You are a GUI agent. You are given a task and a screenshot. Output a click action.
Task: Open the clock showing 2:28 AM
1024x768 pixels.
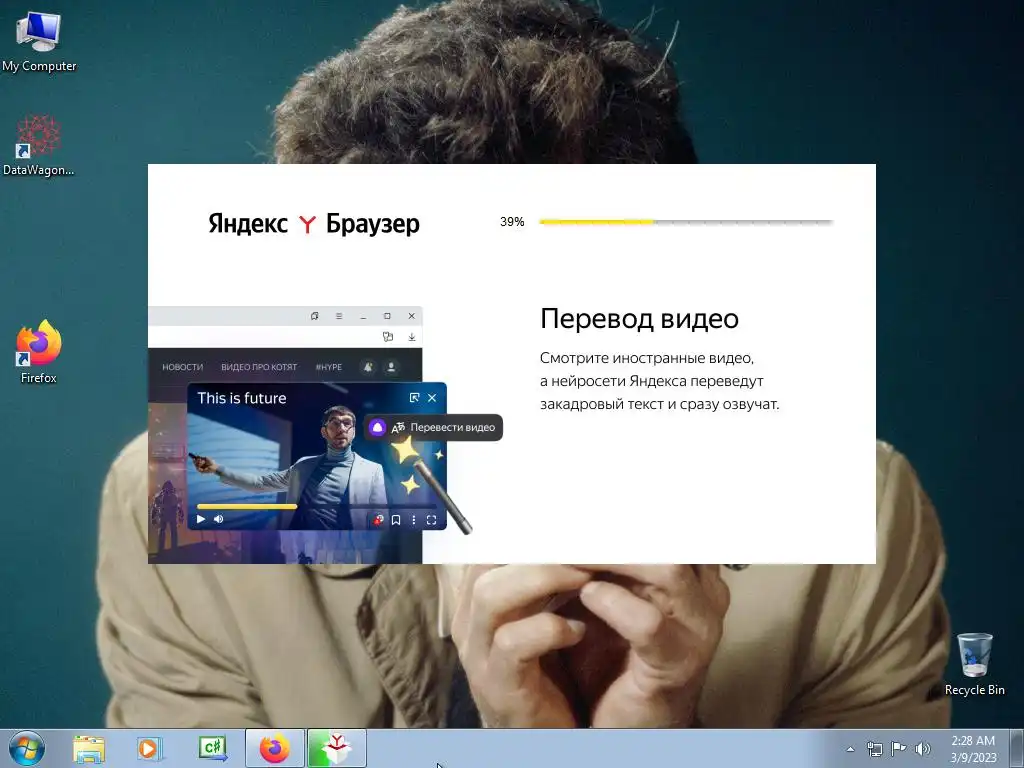click(x=973, y=748)
